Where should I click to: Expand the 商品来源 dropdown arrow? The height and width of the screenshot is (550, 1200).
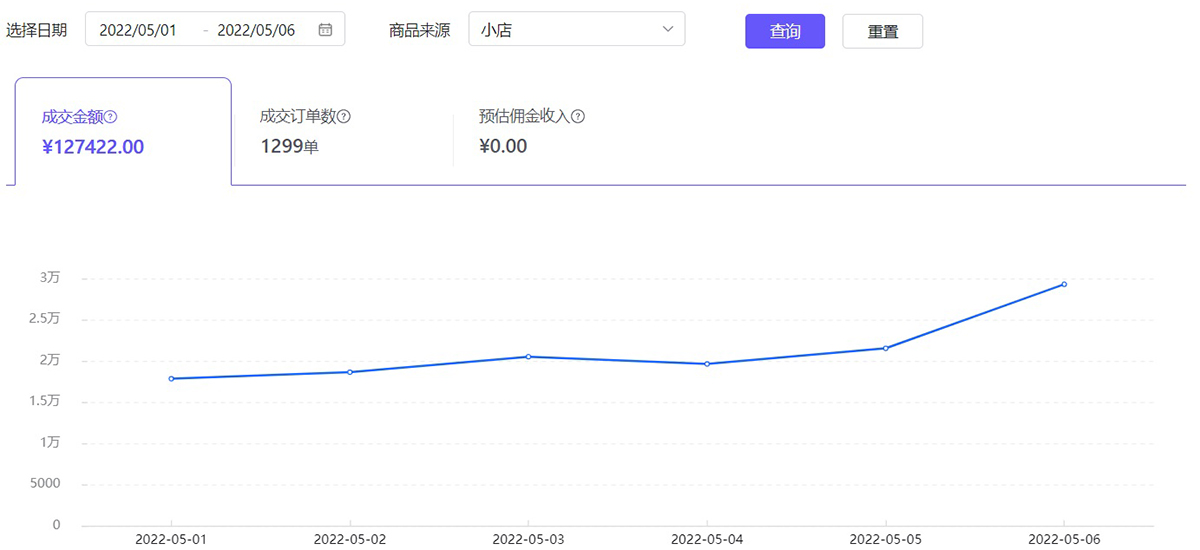coord(668,30)
